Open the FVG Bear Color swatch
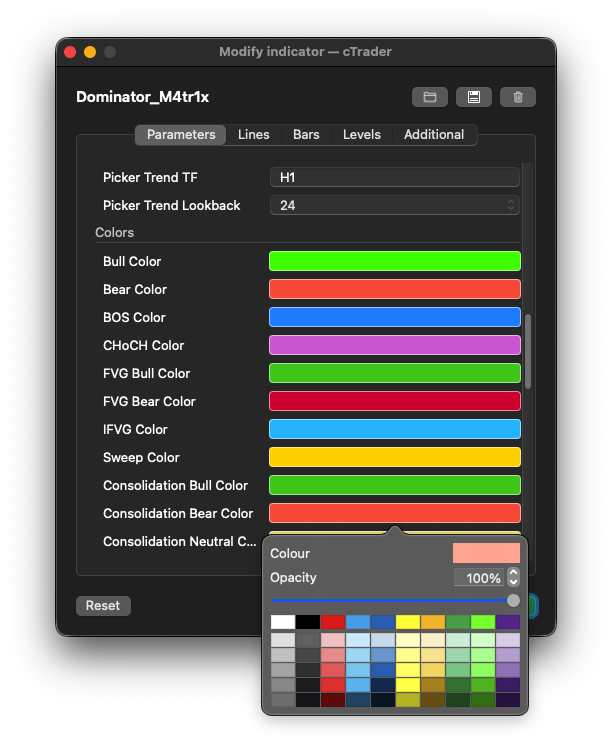 pyautogui.click(x=395, y=401)
